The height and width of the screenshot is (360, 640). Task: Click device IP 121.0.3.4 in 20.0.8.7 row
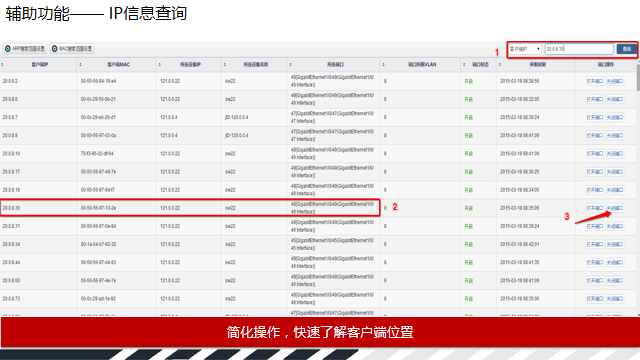click(x=169, y=118)
